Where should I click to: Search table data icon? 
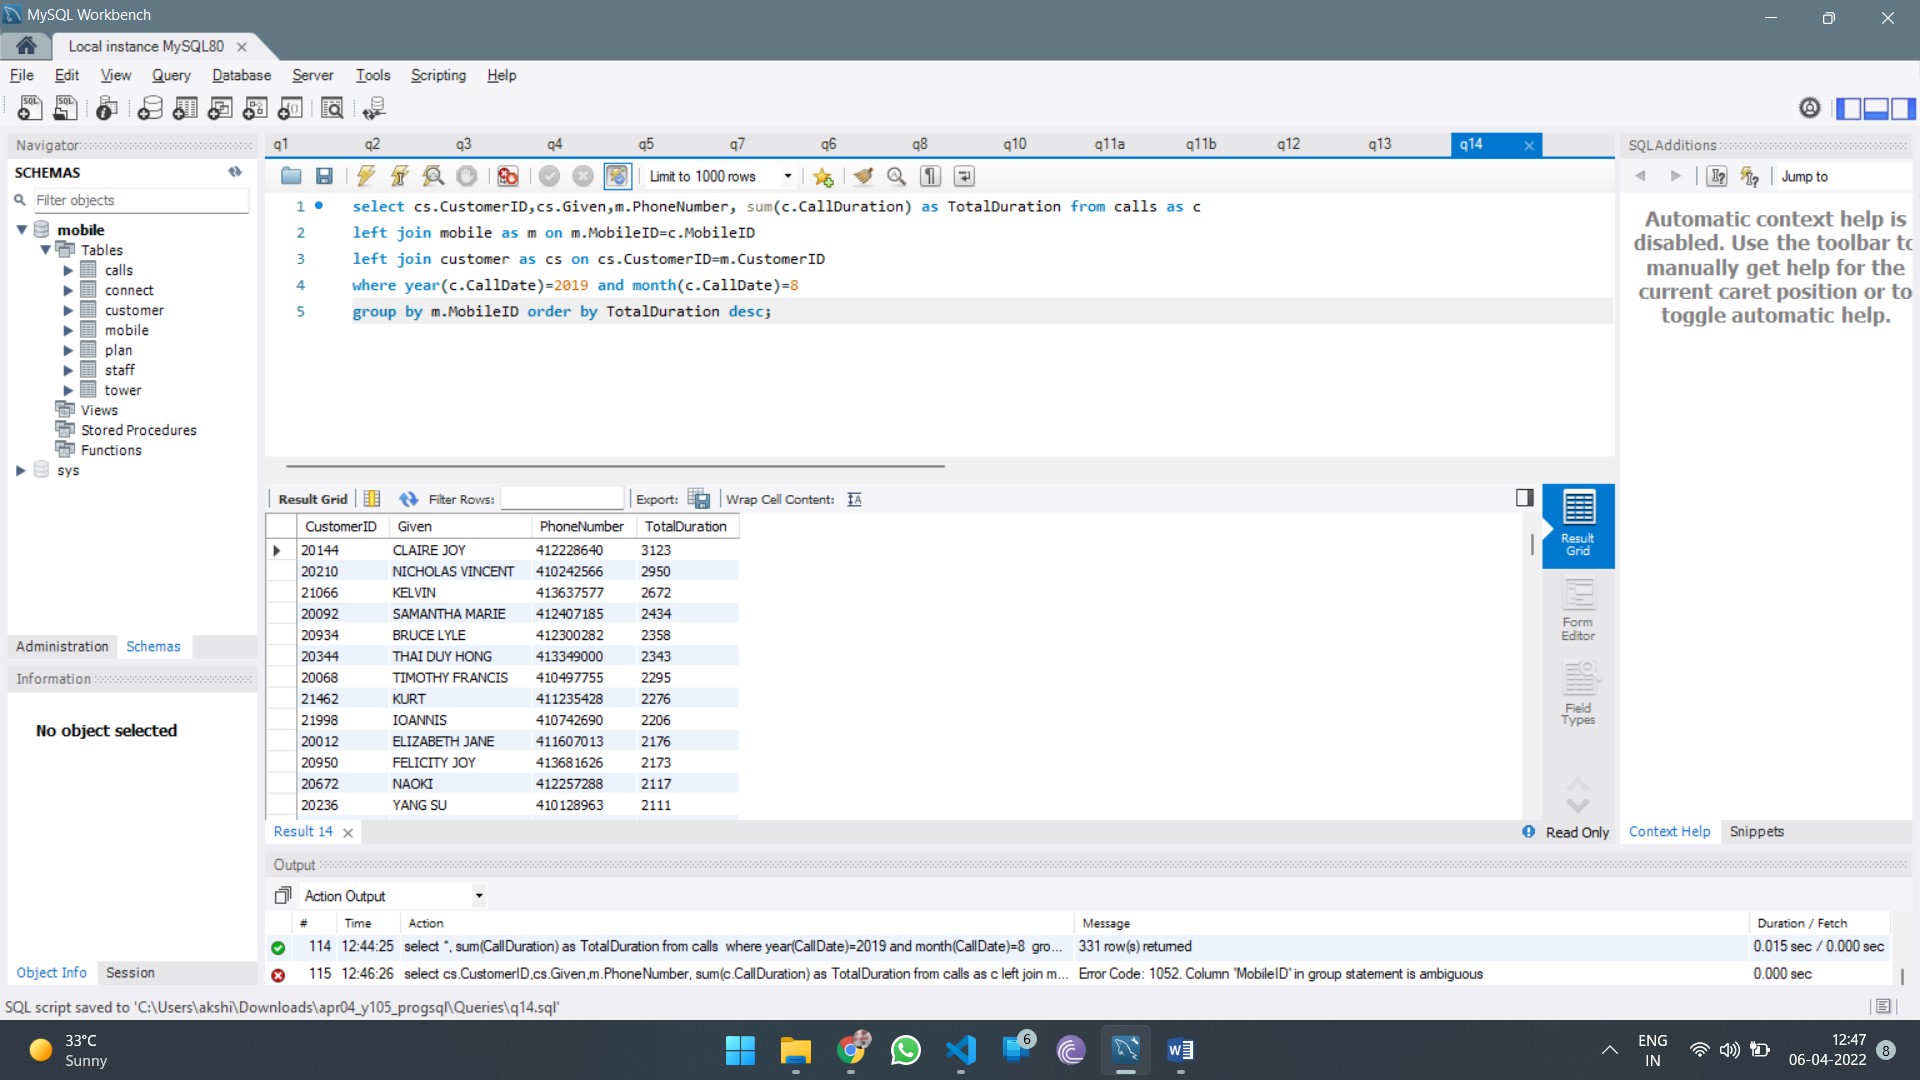pyautogui.click(x=332, y=108)
